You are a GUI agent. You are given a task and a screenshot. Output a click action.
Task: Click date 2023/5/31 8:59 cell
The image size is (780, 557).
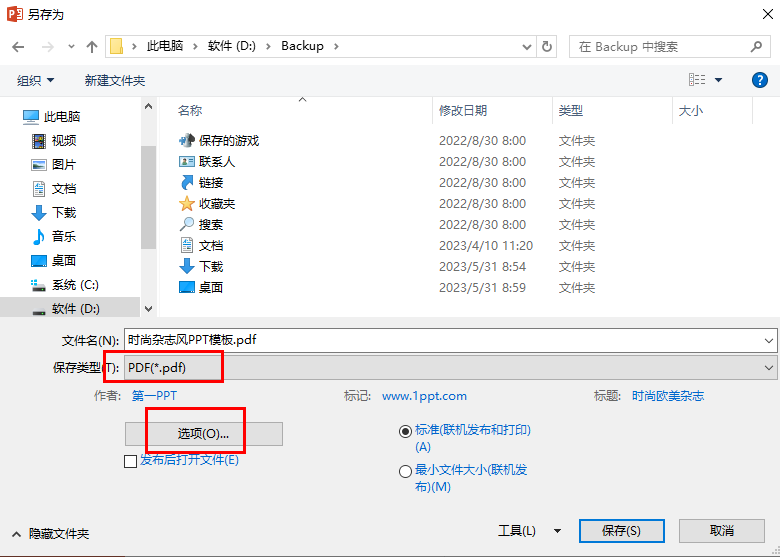482,287
